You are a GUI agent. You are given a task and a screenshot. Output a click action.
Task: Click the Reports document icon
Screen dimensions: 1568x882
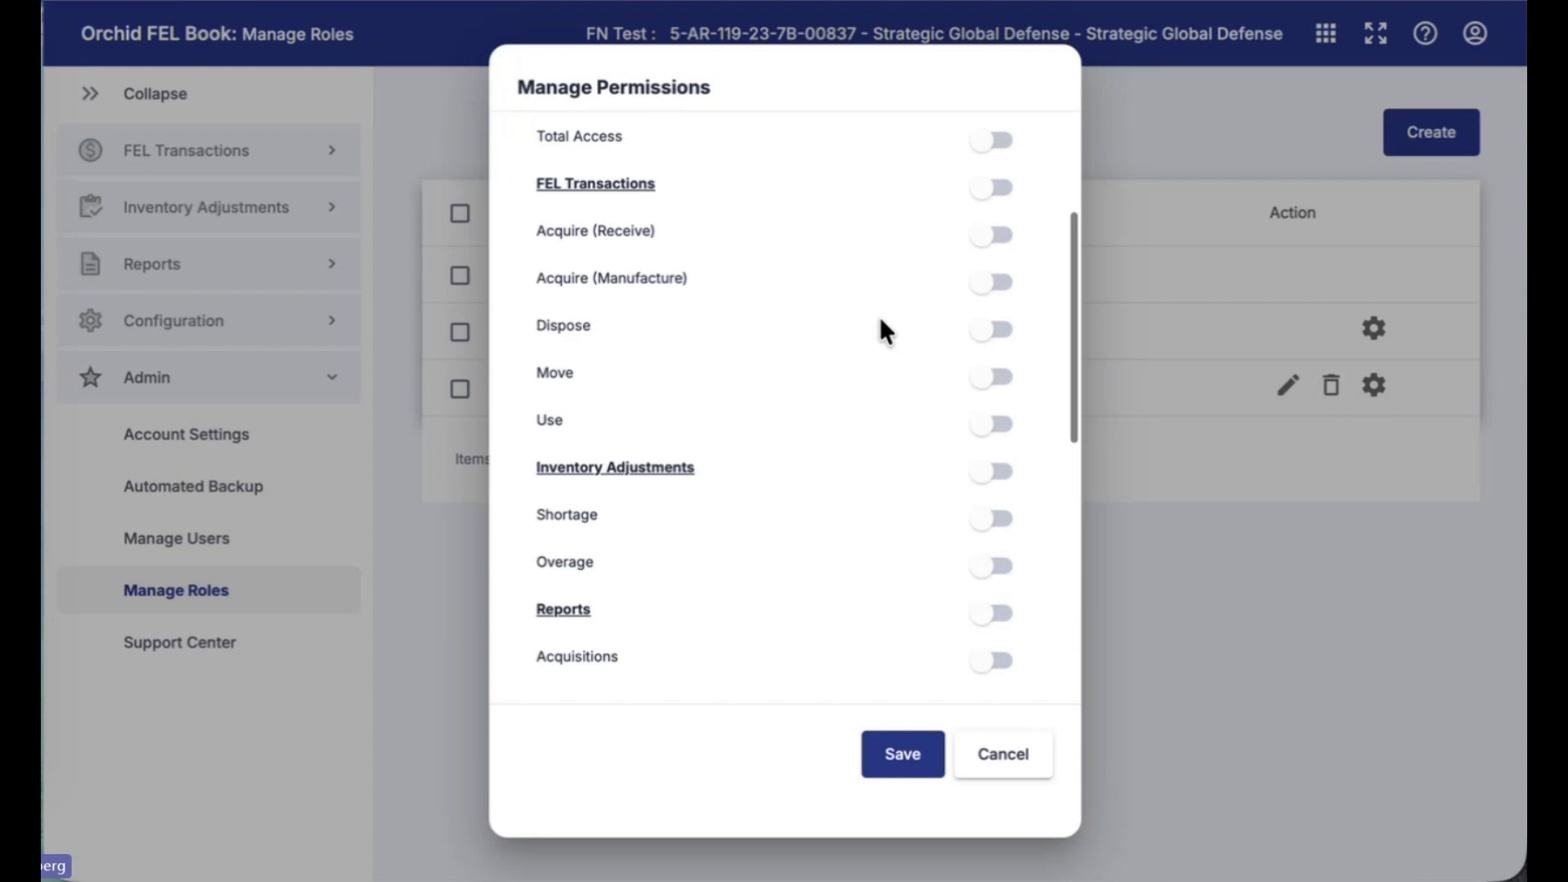[90, 263]
